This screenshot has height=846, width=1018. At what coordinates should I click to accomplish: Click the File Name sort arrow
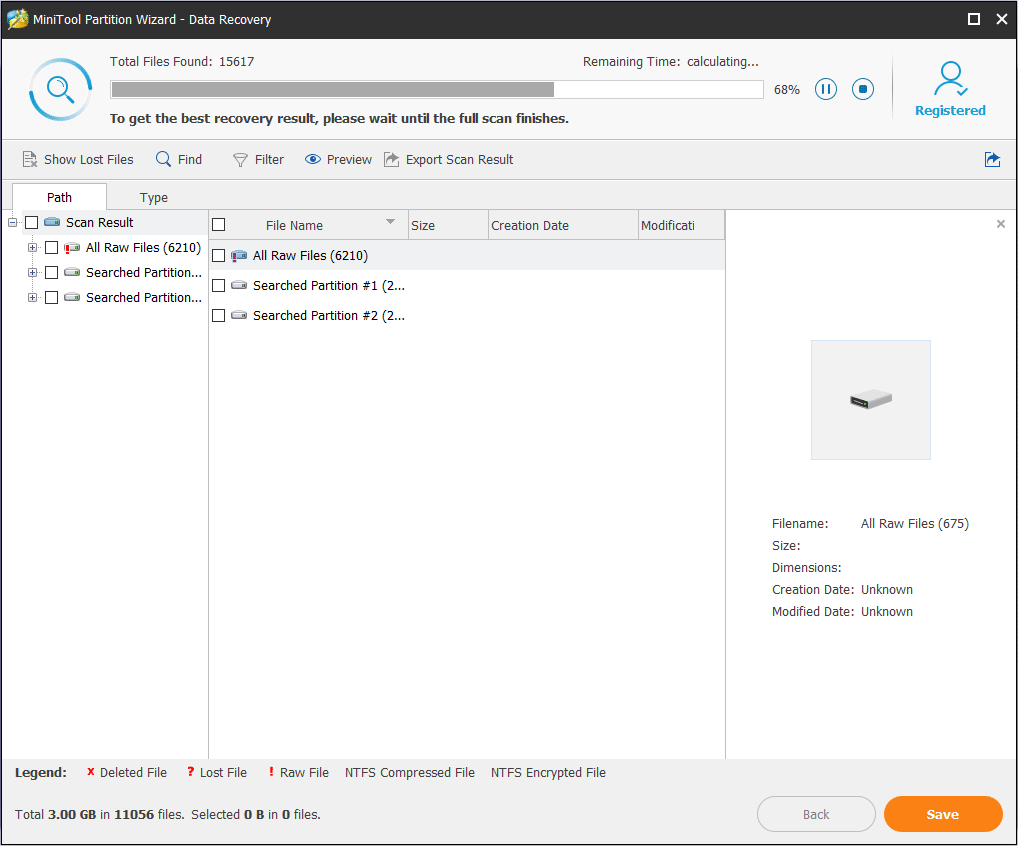tap(390, 221)
